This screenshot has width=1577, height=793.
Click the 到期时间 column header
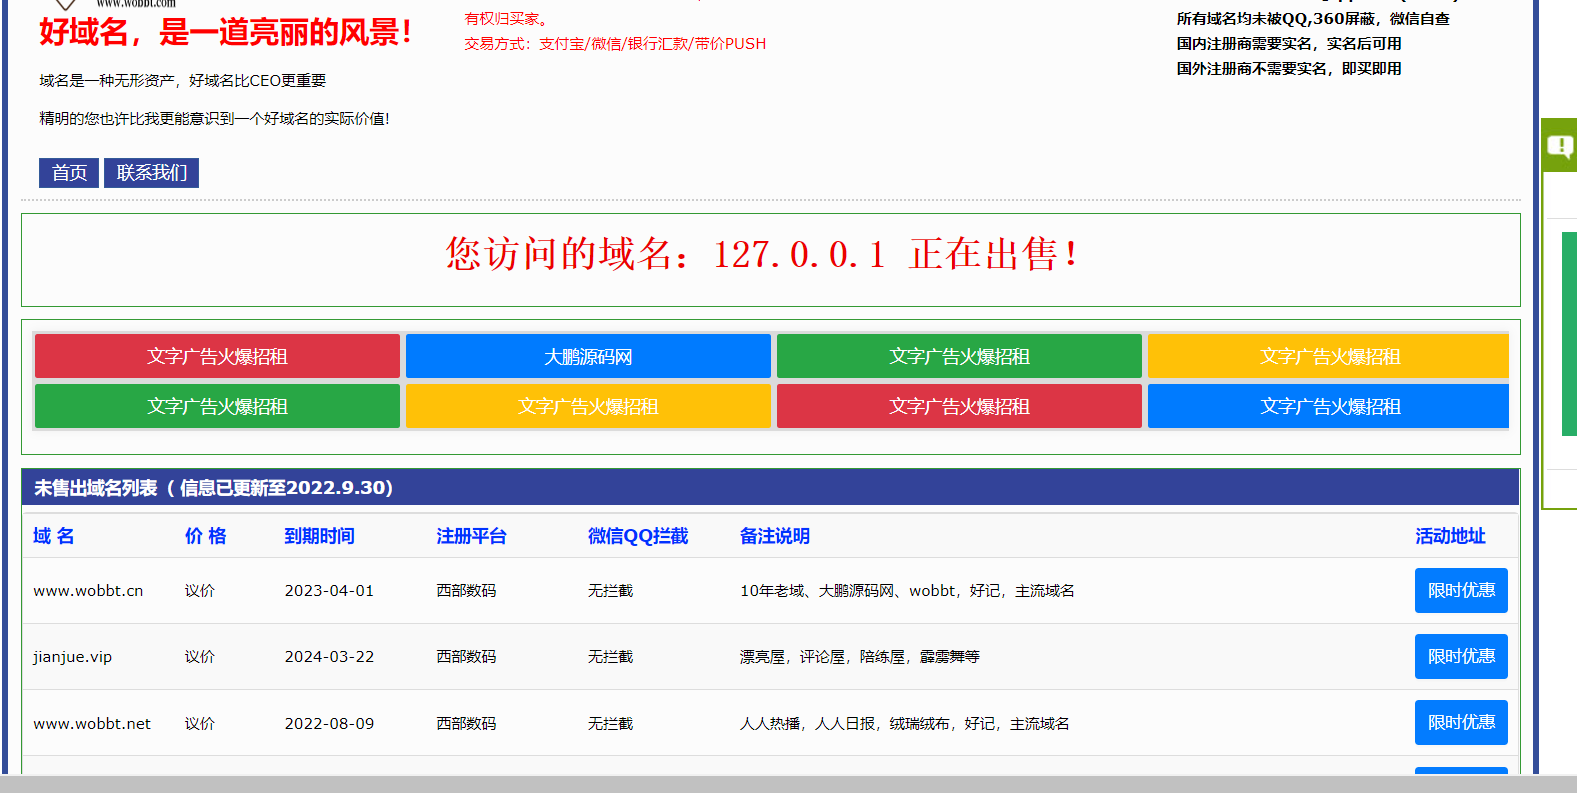pyautogui.click(x=319, y=536)
